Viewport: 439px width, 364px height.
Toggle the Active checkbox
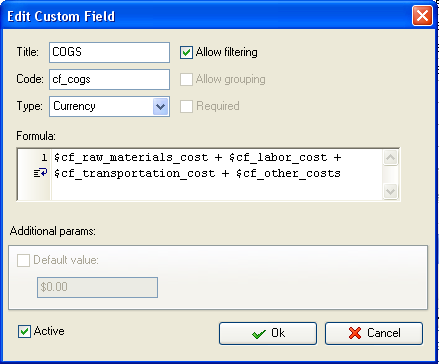[x=24, y=332]
